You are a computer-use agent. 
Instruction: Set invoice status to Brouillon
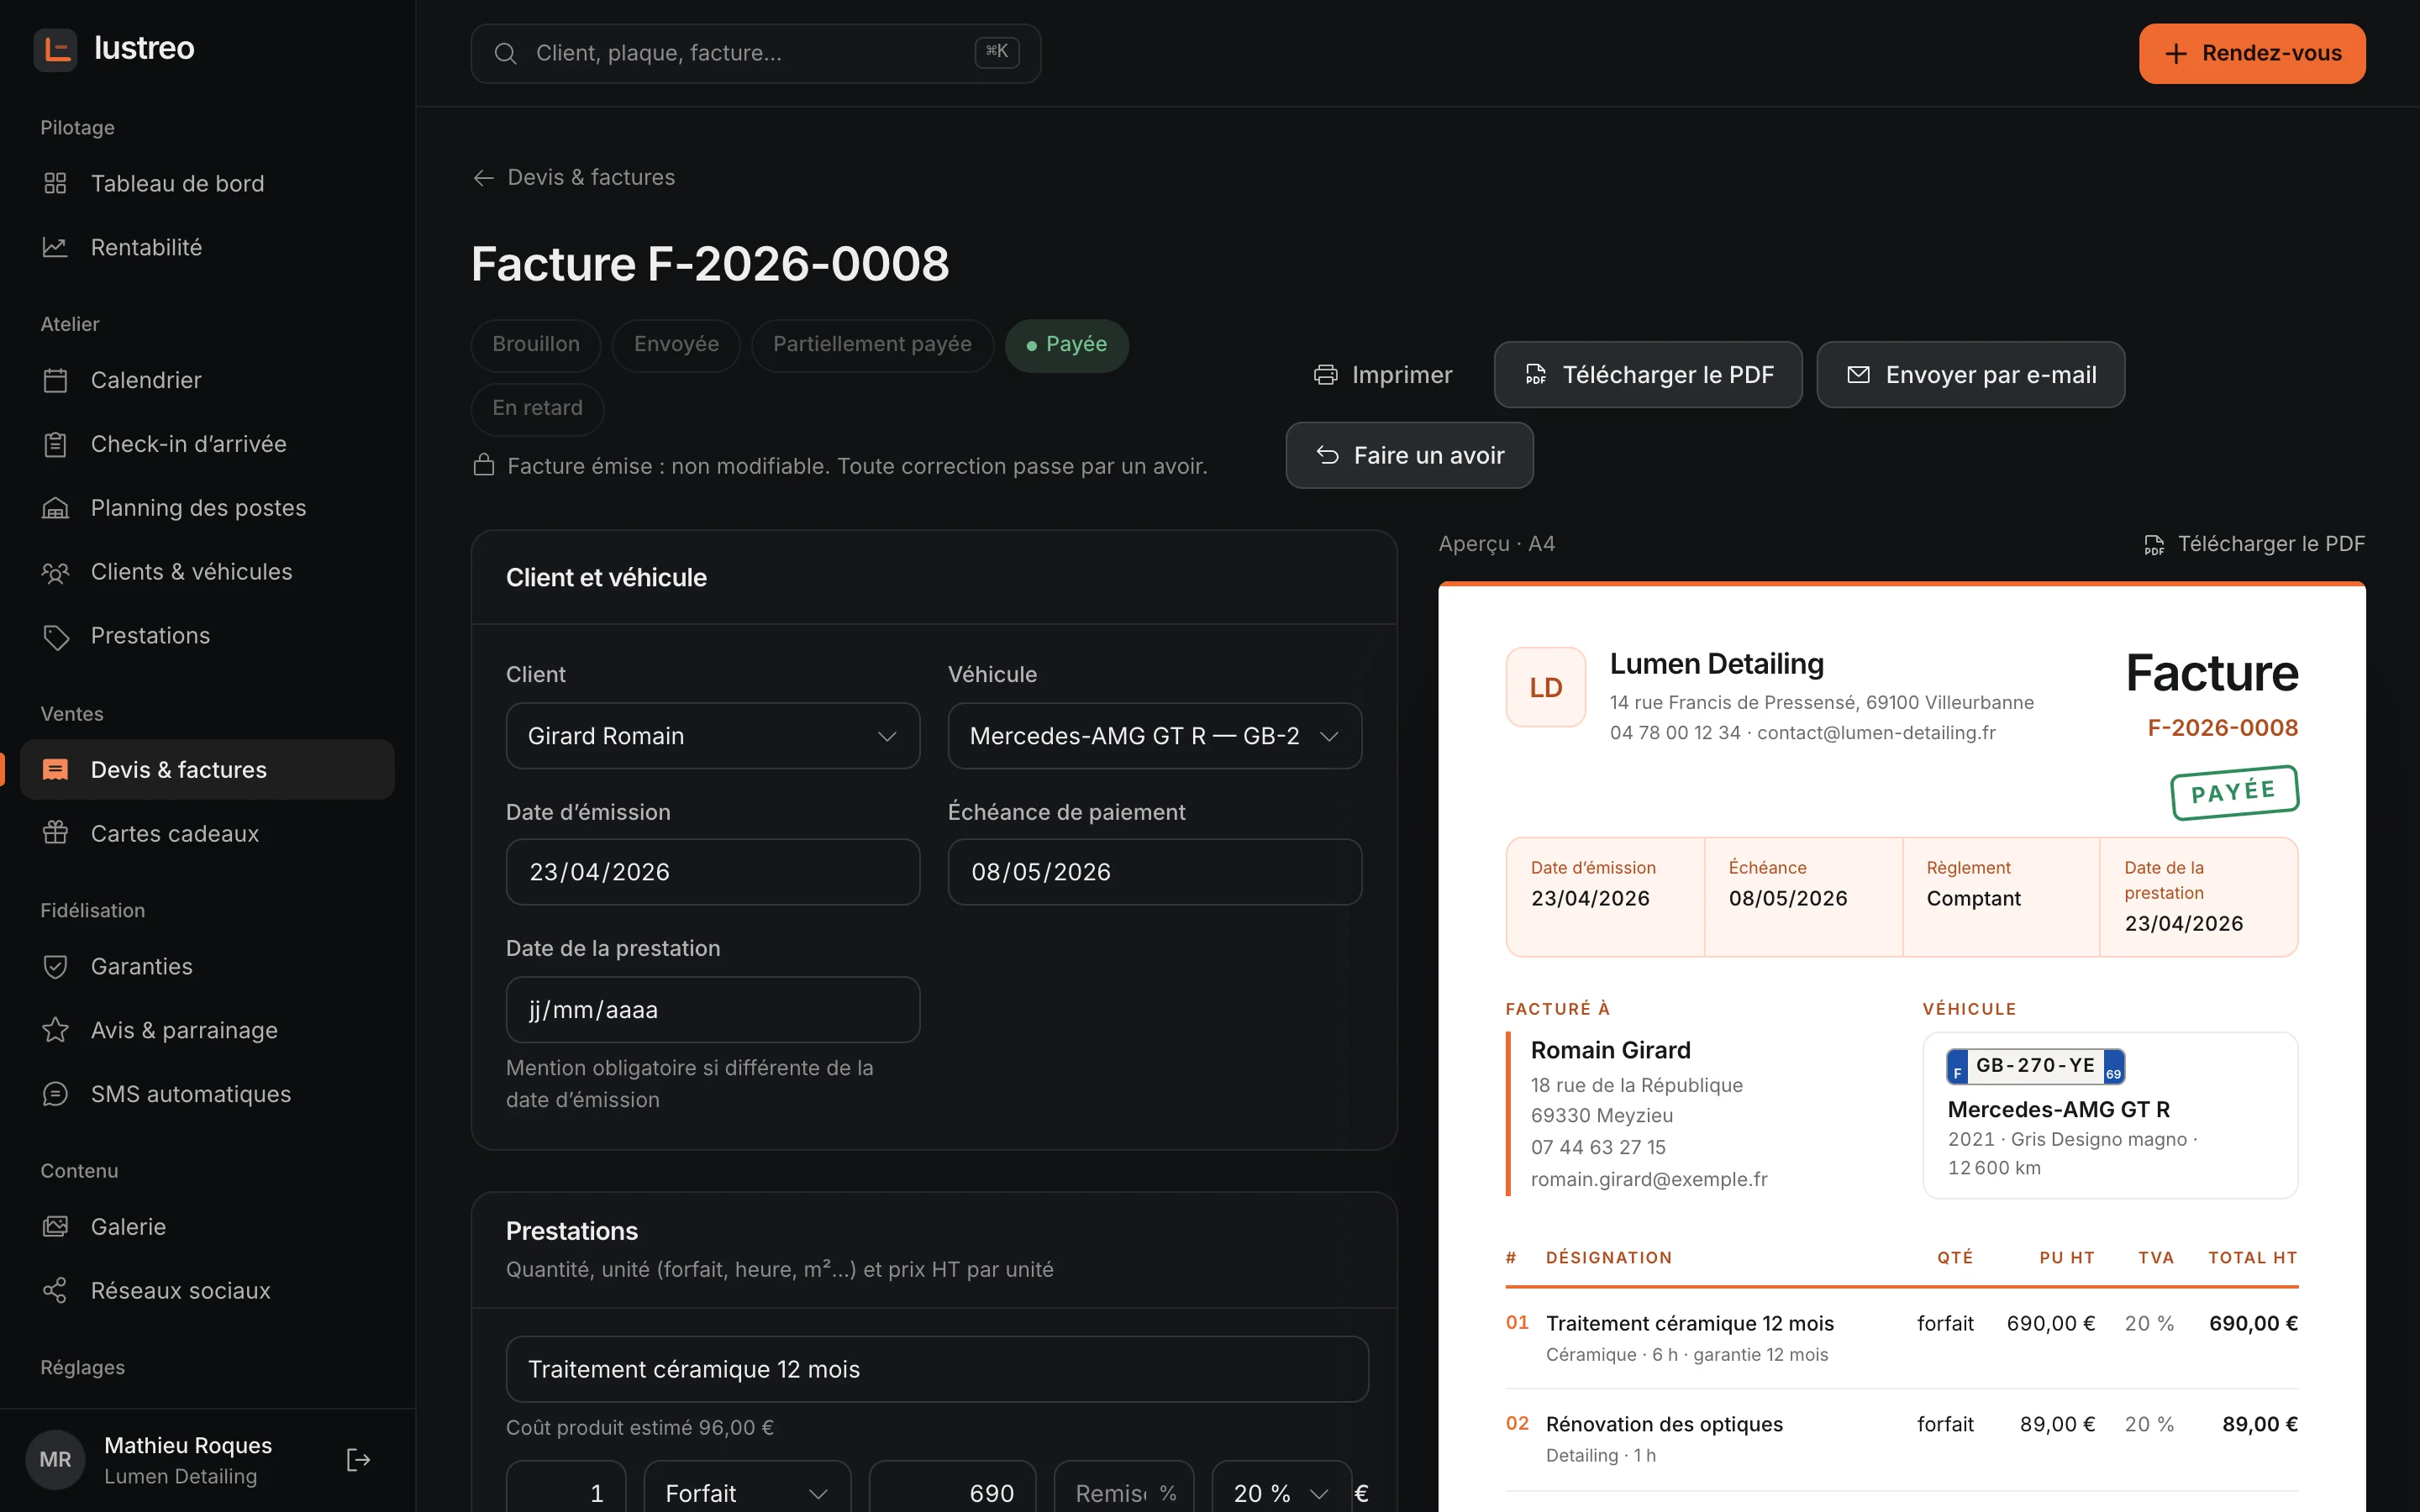pyautogui.click(x=536, y=345)
